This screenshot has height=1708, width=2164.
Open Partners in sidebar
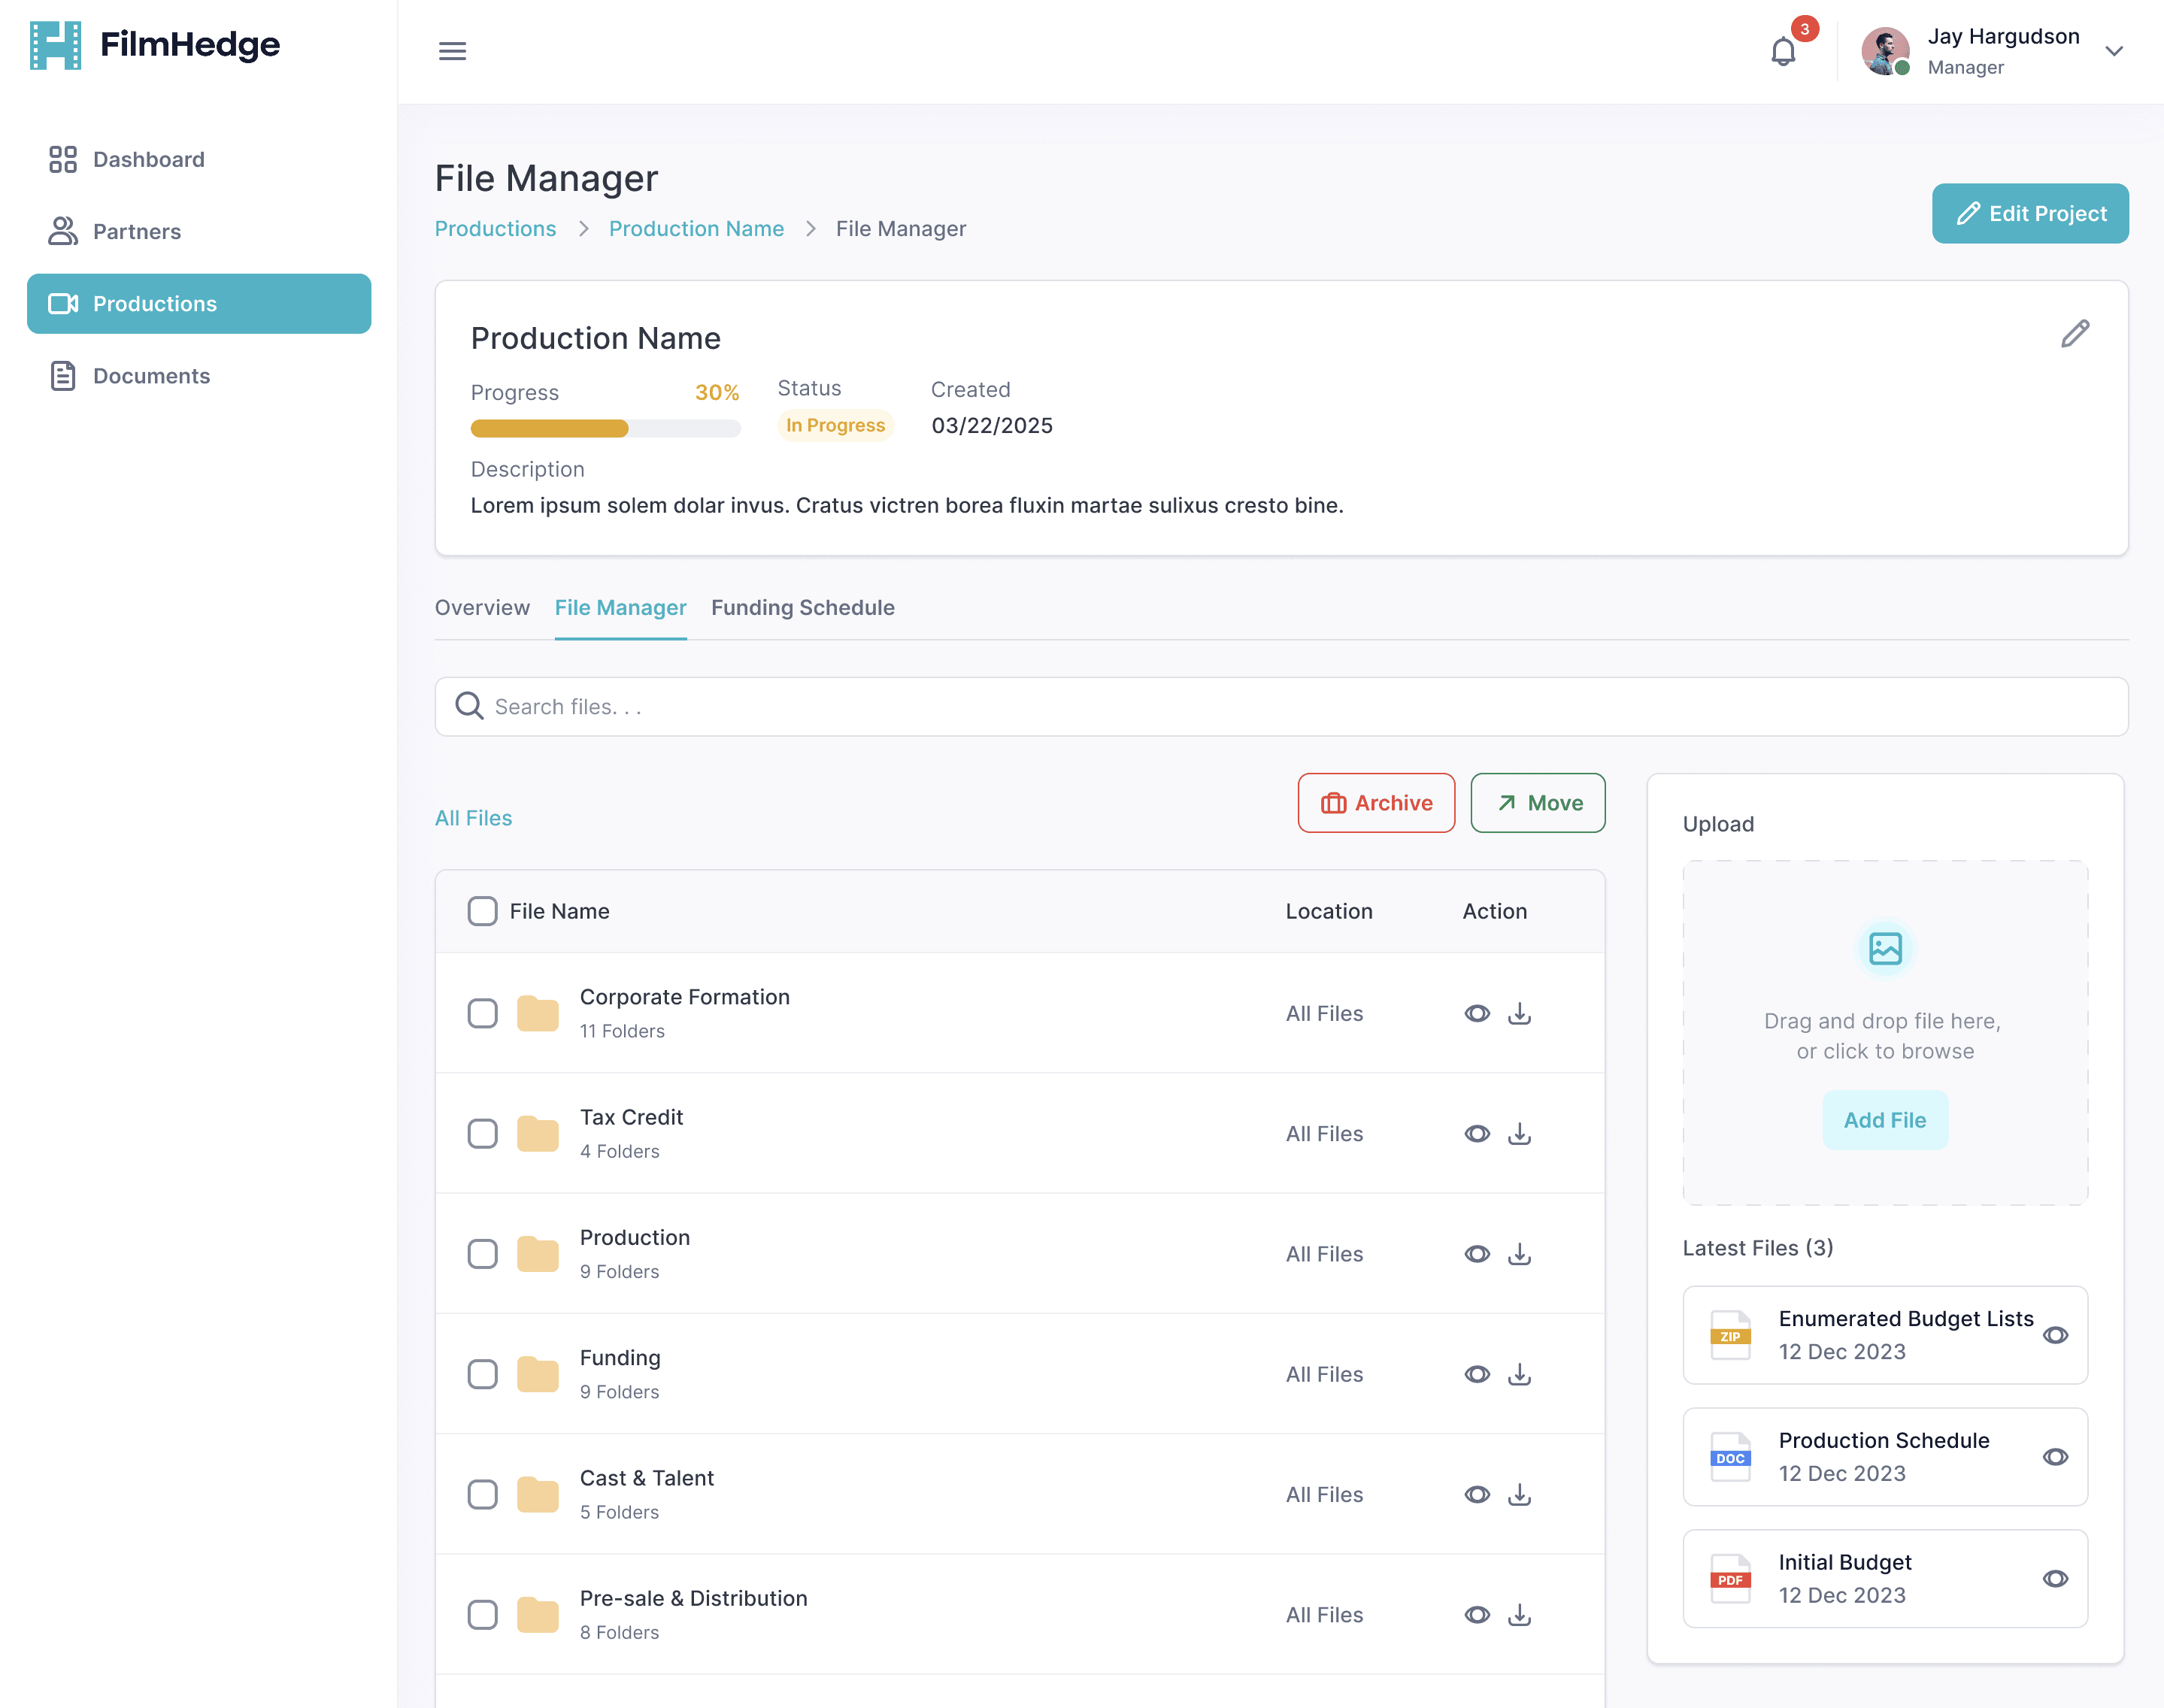(x=199, y=231)
